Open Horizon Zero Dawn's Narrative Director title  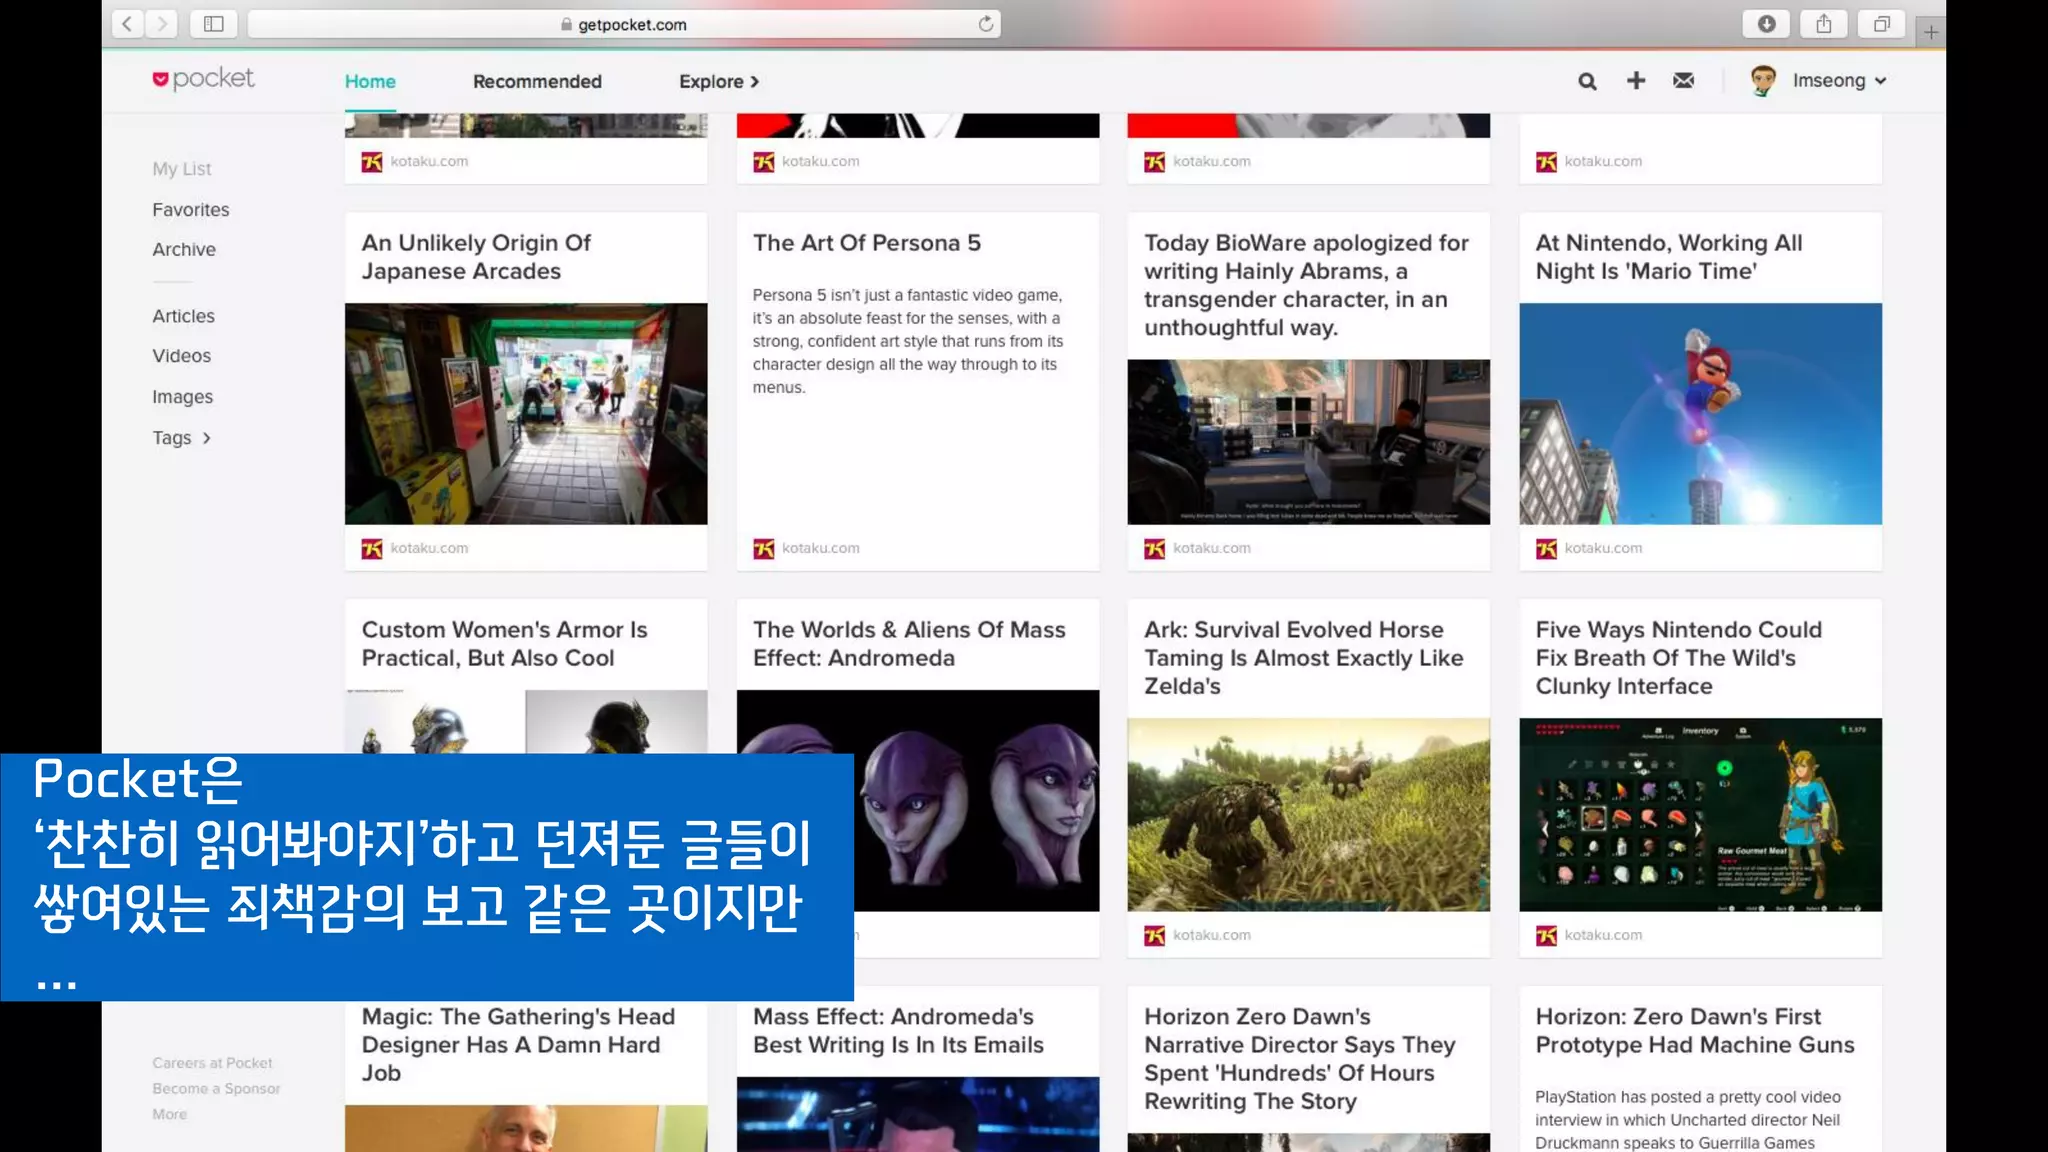(1300, 1059)
